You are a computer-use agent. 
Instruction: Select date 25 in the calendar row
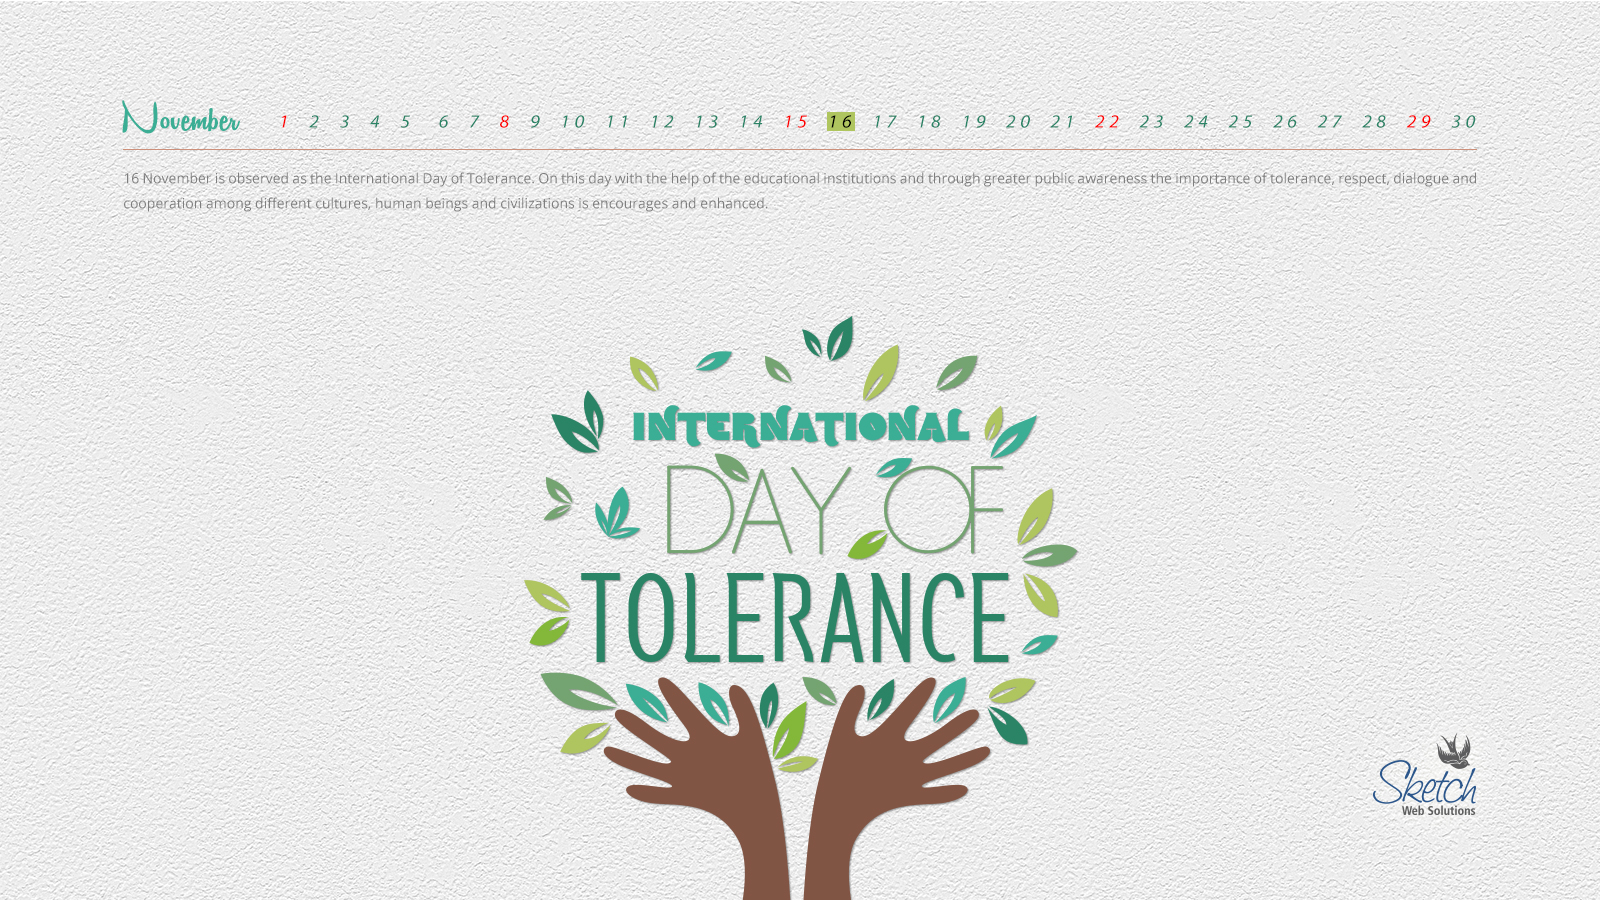(1242, 122)
